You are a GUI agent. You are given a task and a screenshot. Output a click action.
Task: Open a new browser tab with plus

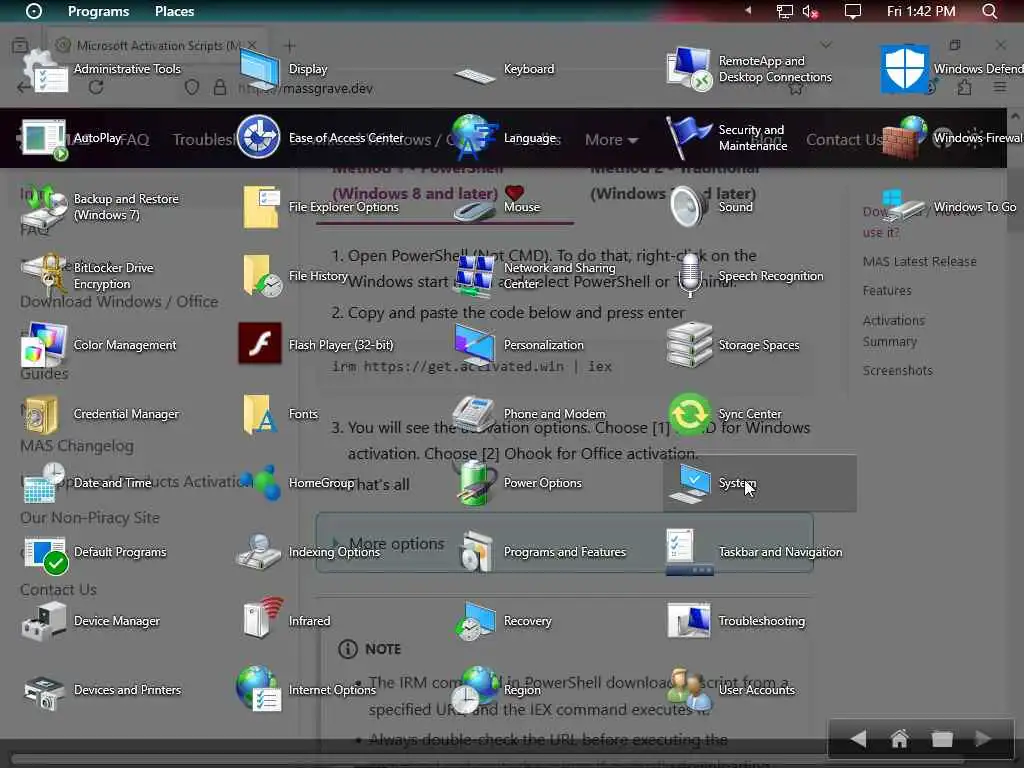coord(289,46)
